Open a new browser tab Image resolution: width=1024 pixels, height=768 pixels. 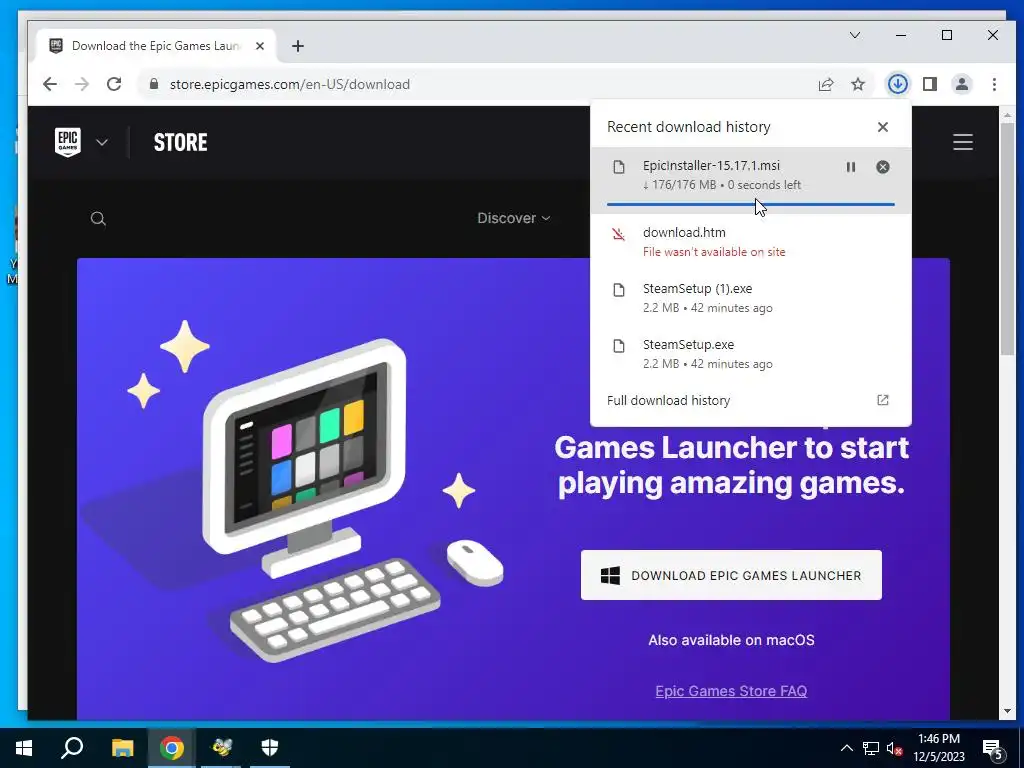298,46
